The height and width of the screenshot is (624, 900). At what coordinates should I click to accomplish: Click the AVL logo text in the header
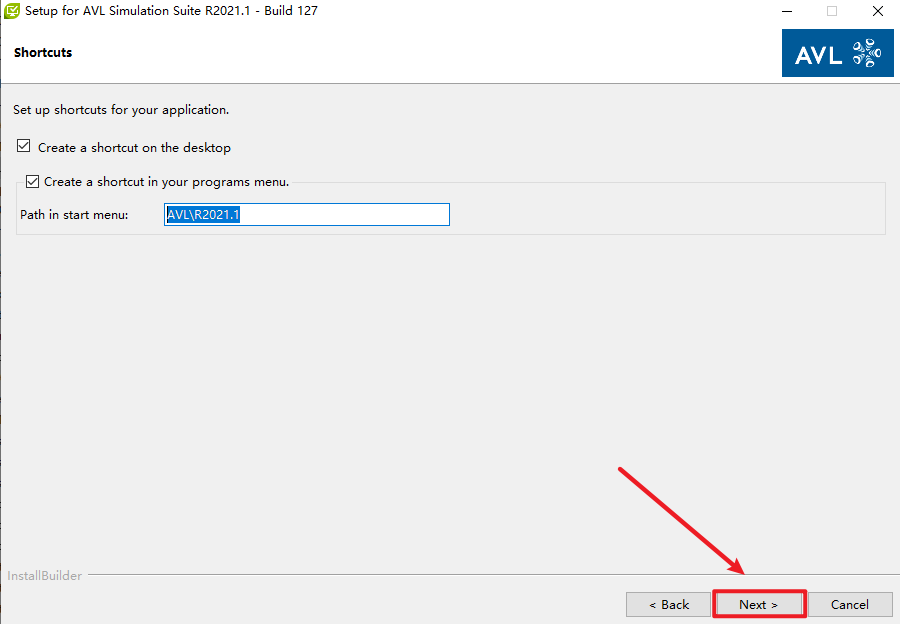[817, 56]
